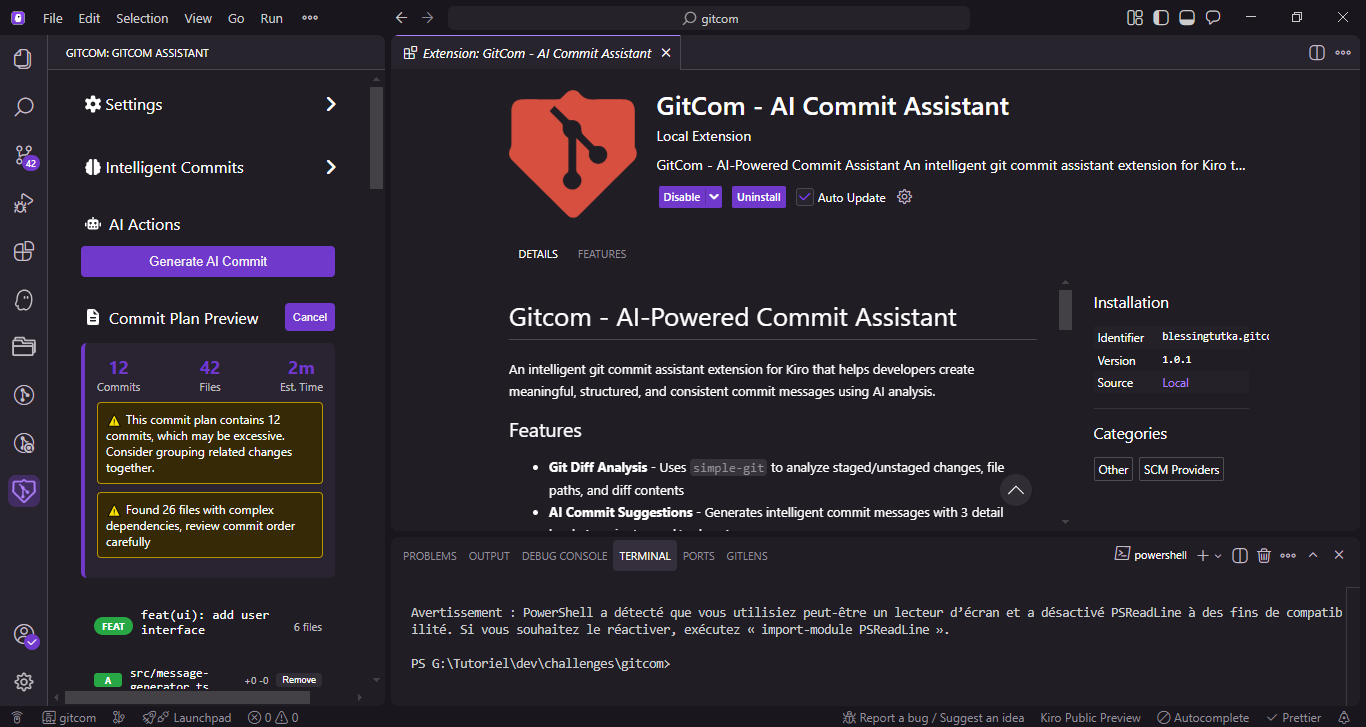Viewport: 1366px width, 727px height.
Task: Select the GitCom icon in the activity bar
Action: click(23, 491)
